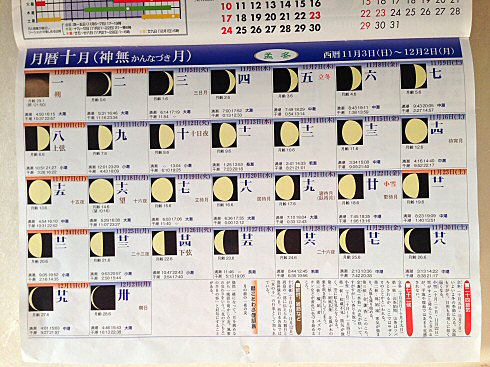This screenshot has width=490, height=367.
Task: Click the orange vertical label in text section
Action: [x=253, y=307]
